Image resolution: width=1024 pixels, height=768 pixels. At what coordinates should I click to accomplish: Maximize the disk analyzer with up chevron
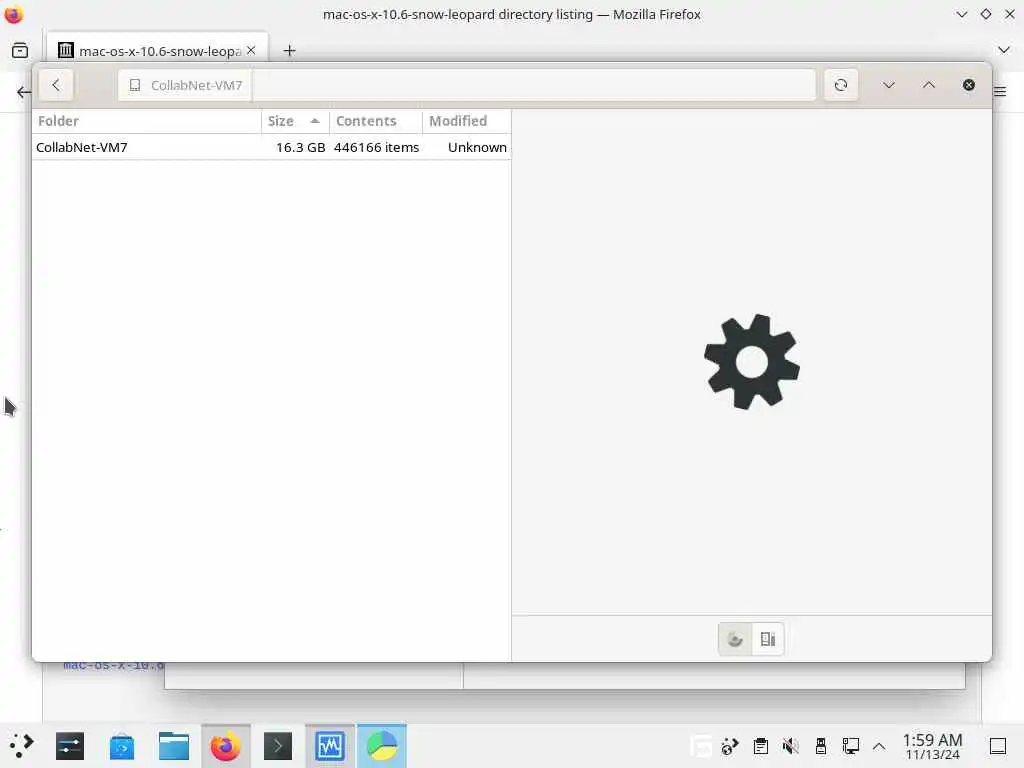[929, 85]
